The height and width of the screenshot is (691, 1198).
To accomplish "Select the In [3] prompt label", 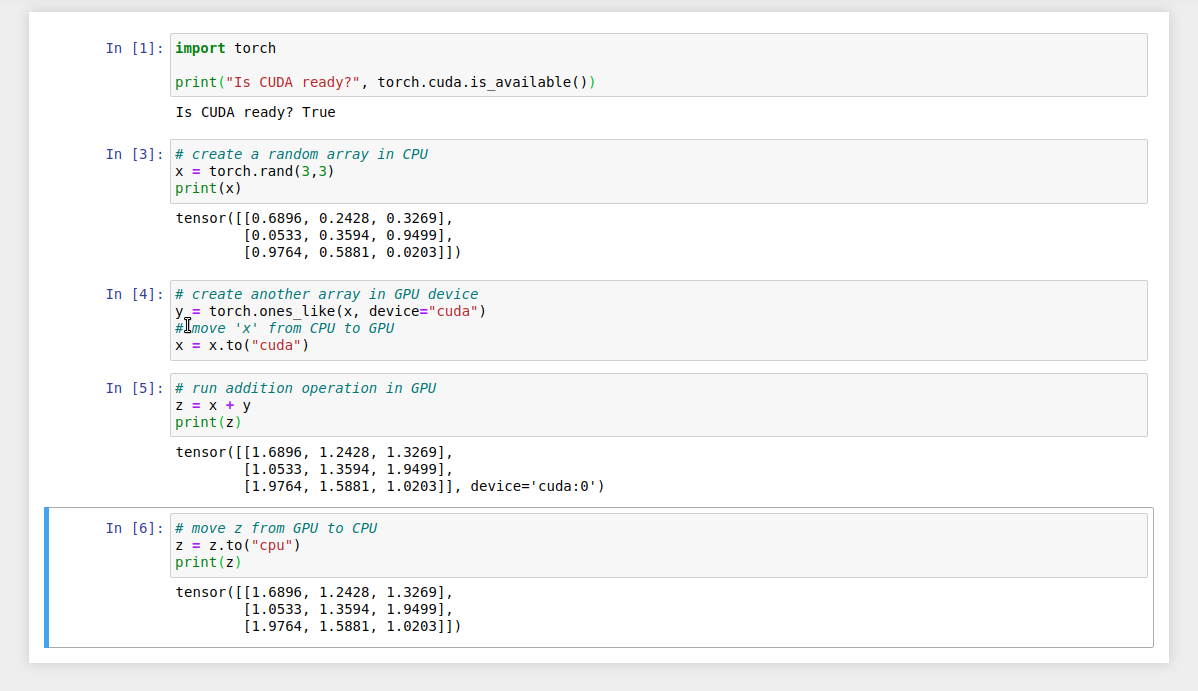I will click(x=133, y=153).
